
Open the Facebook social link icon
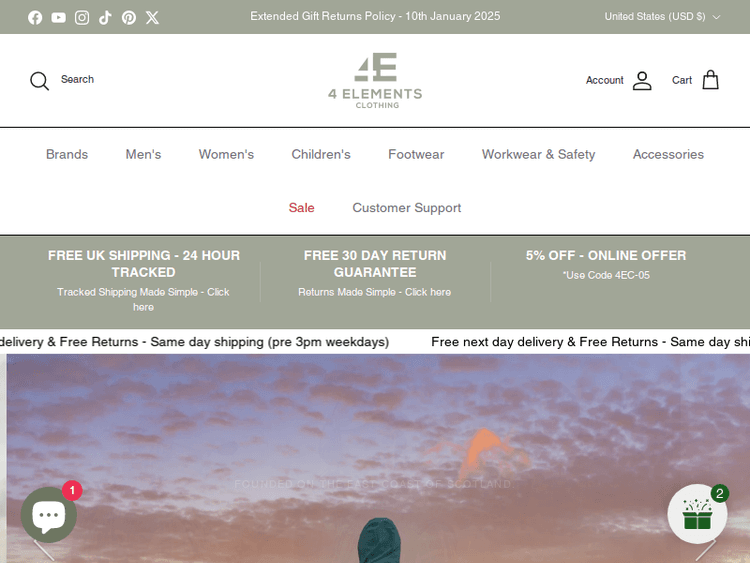[x=35, y=18]
